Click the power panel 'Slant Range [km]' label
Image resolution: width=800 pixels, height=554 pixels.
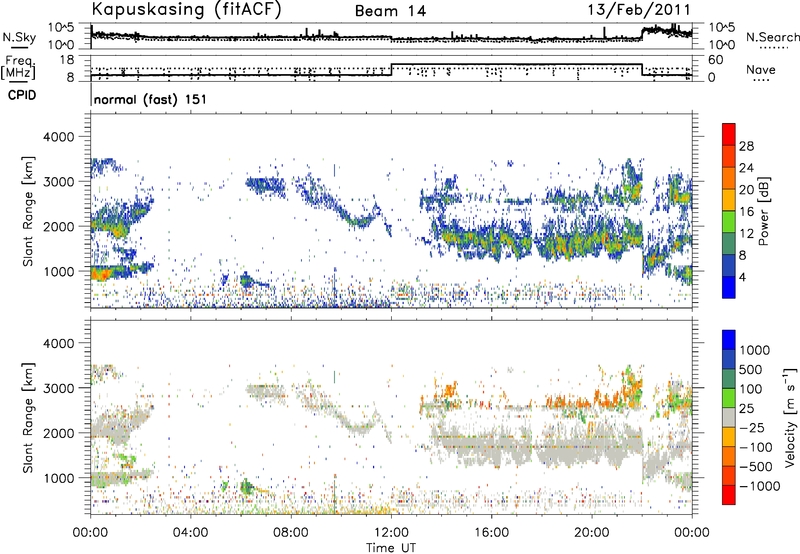[x=29, y=211]
